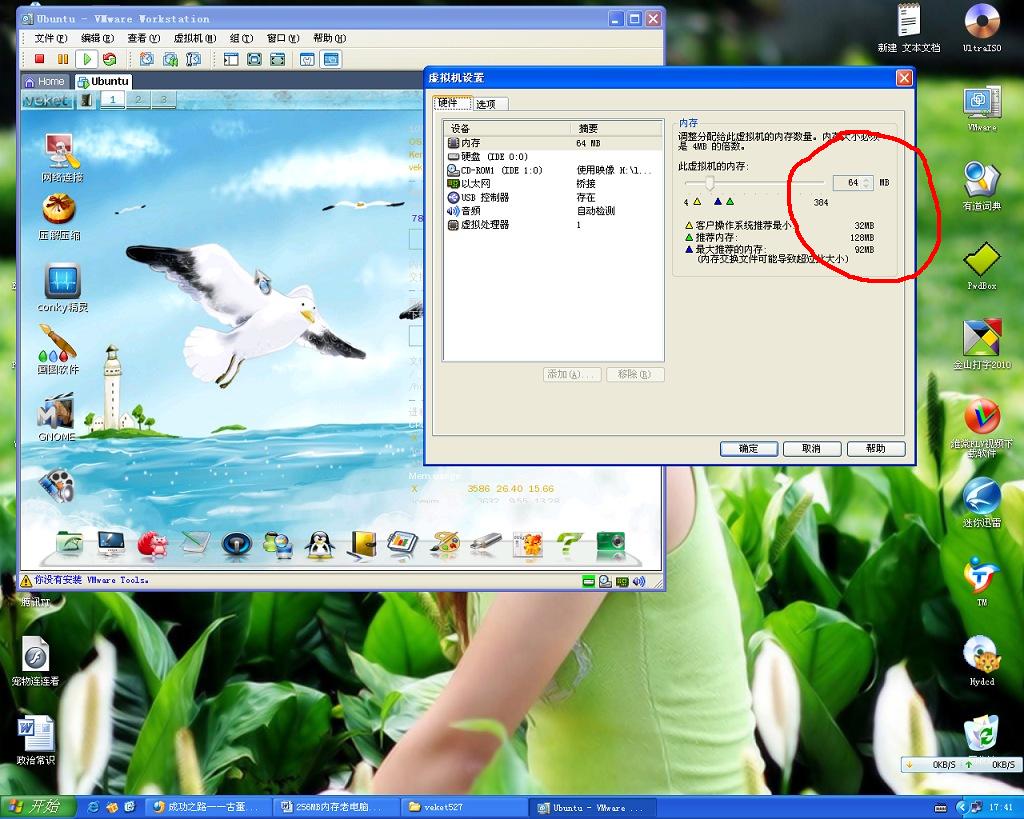Open the 编辑 menu
1024x819 pixels.
pyautogui.click(x=97, y=39)
